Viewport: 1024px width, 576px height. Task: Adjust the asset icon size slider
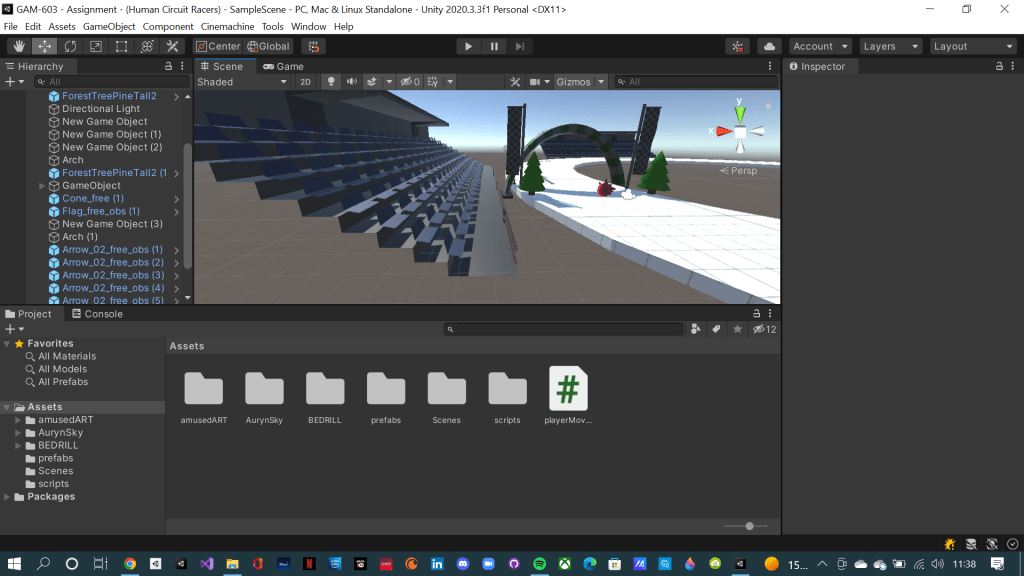click(749, 525)
